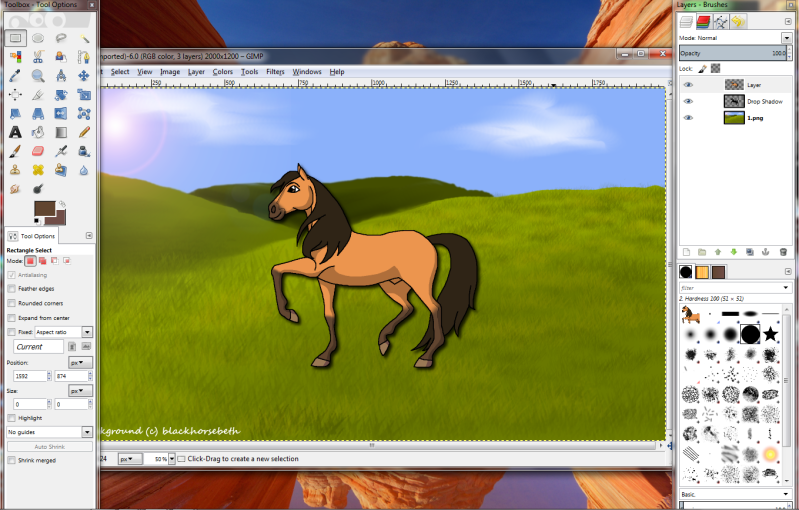Switch to the Undo History tab
Viewport: 799px width, 510px height.
click(x=738, y=21)
